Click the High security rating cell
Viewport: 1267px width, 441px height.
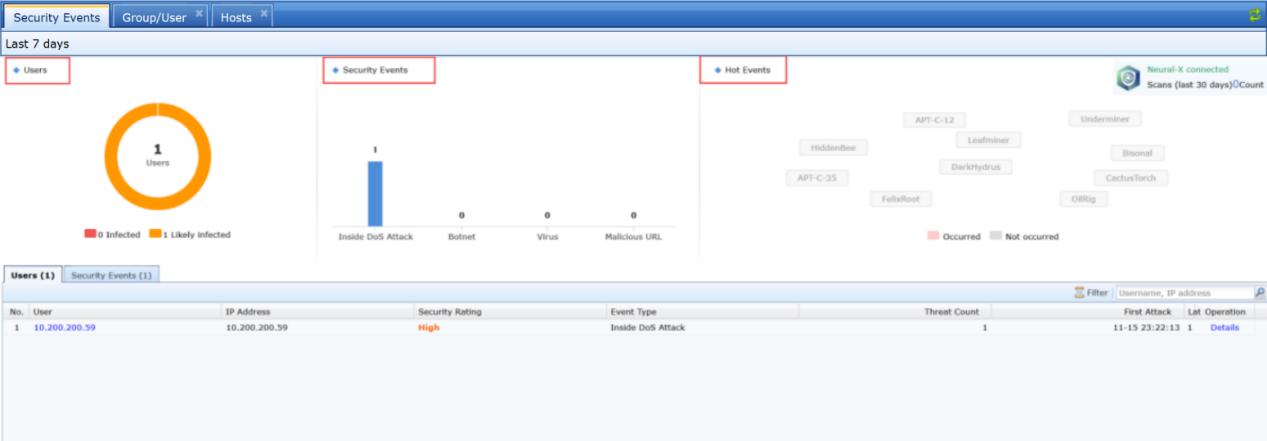pos(429,327)
